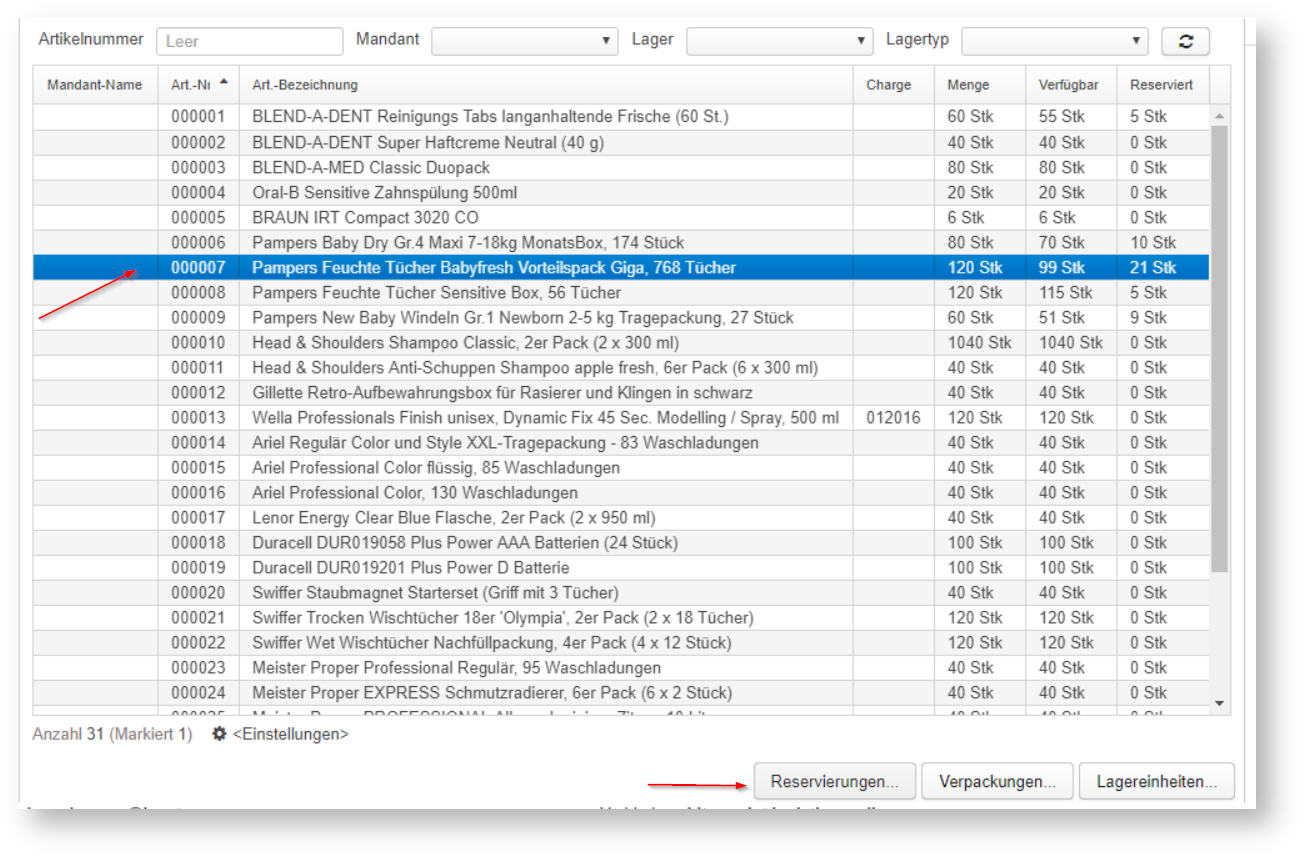
Task: Click article number 000005
Action: click(198, 217)
